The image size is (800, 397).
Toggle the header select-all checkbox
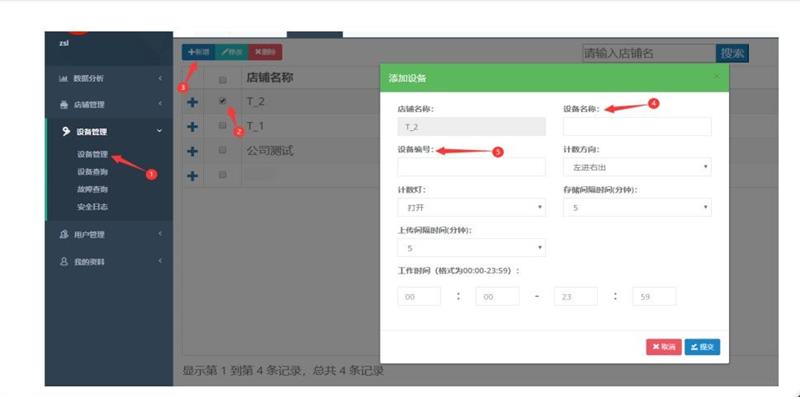(222, 80)
